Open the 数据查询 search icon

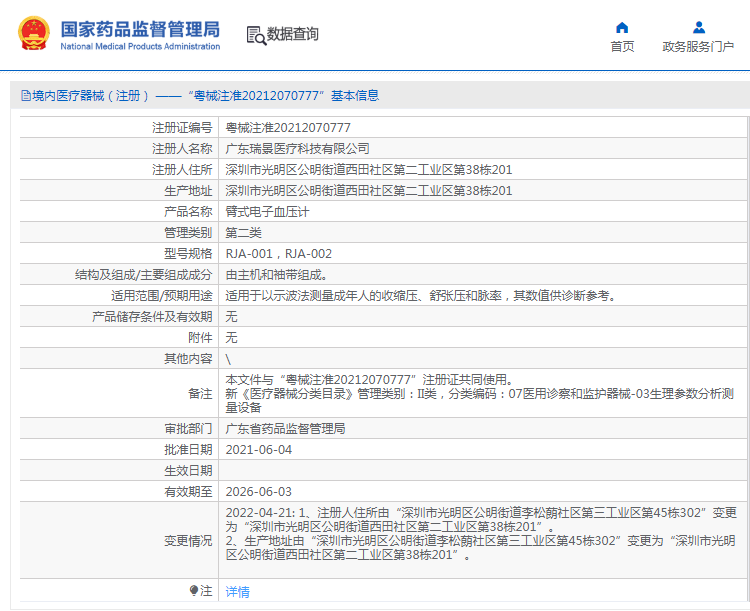tap(256, 35)
